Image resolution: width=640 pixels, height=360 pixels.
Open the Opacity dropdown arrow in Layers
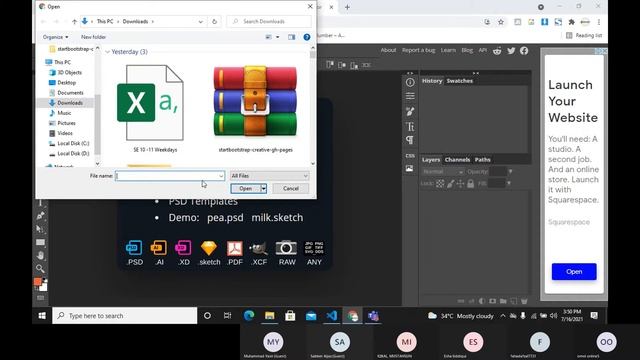pyautogui.click(x=510, y=172)
